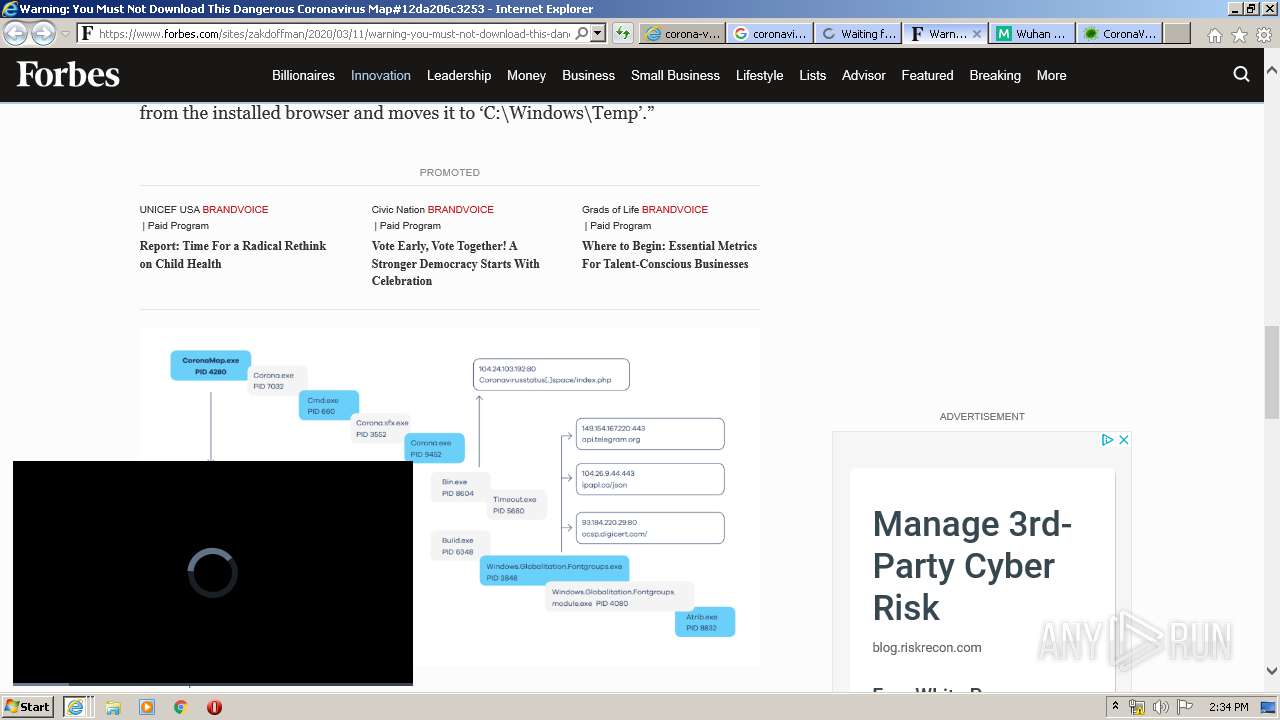The width and height of the screenshot is (1280, 720).
Task: Open the Windows Start menu
Action: coord(28,706)
